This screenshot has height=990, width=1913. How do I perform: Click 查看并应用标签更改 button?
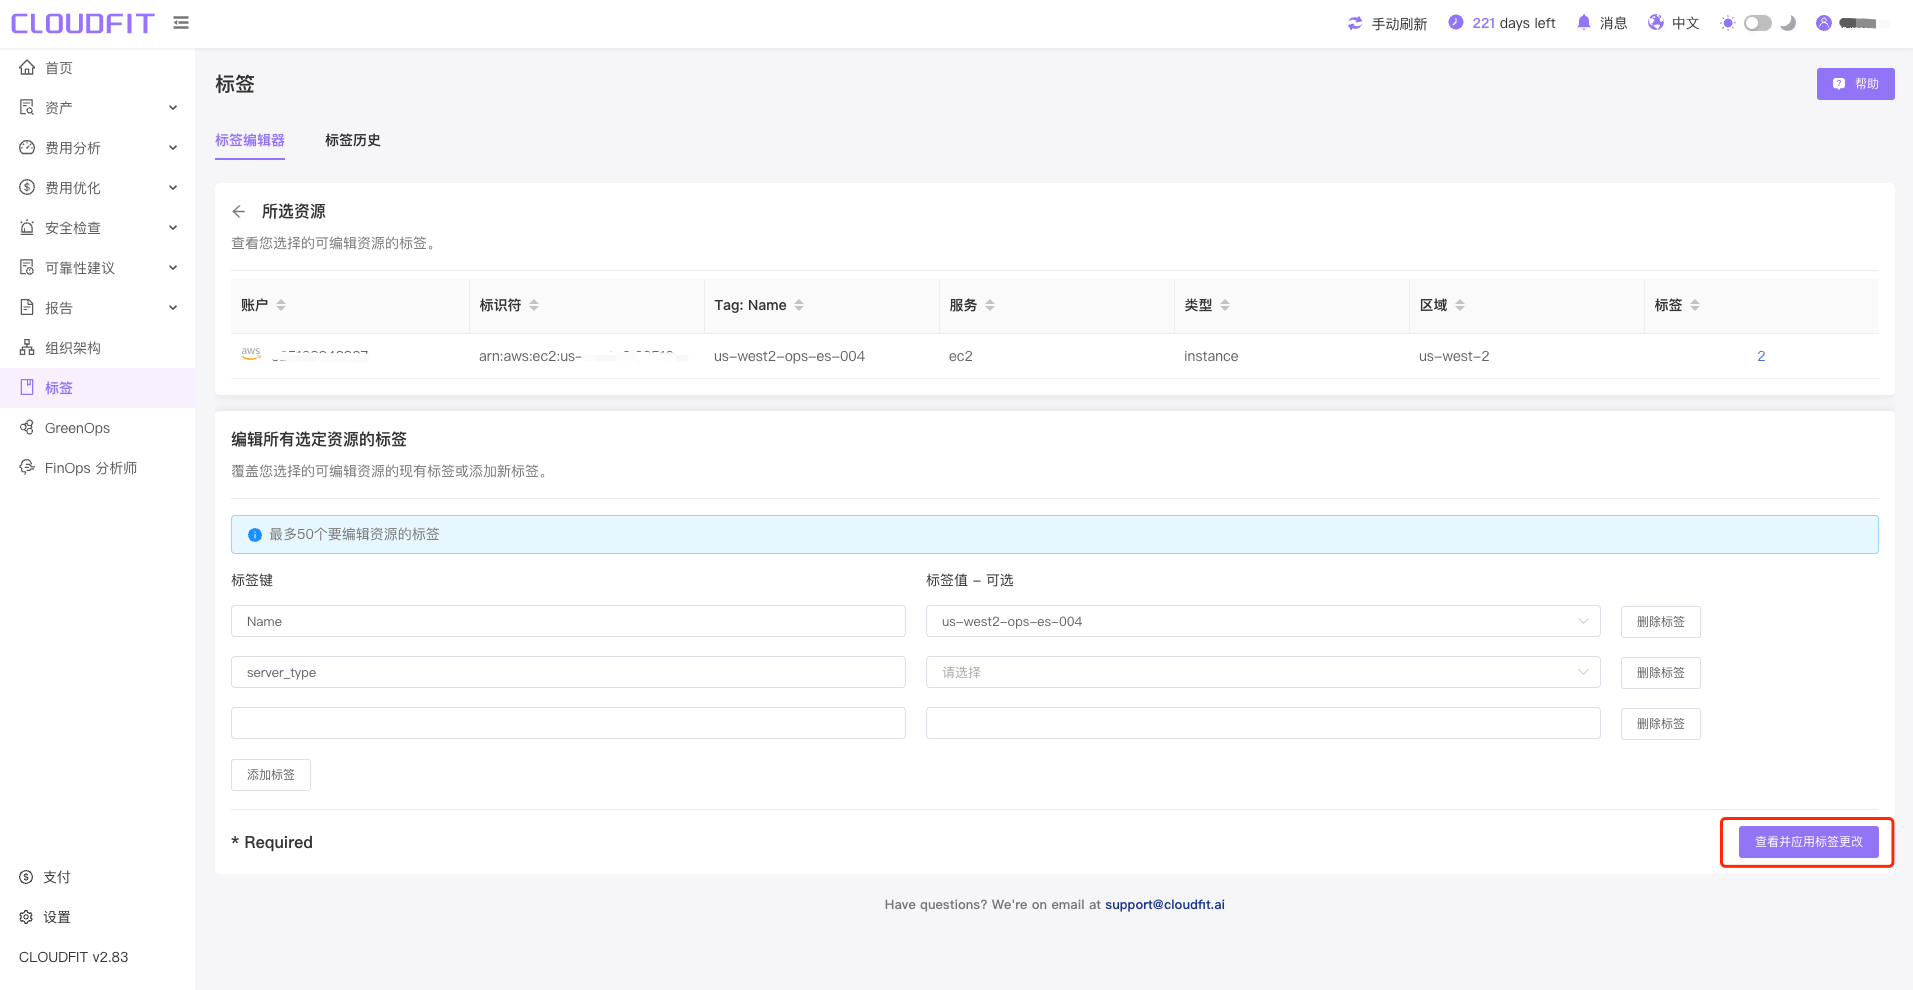click(1809, 842)
